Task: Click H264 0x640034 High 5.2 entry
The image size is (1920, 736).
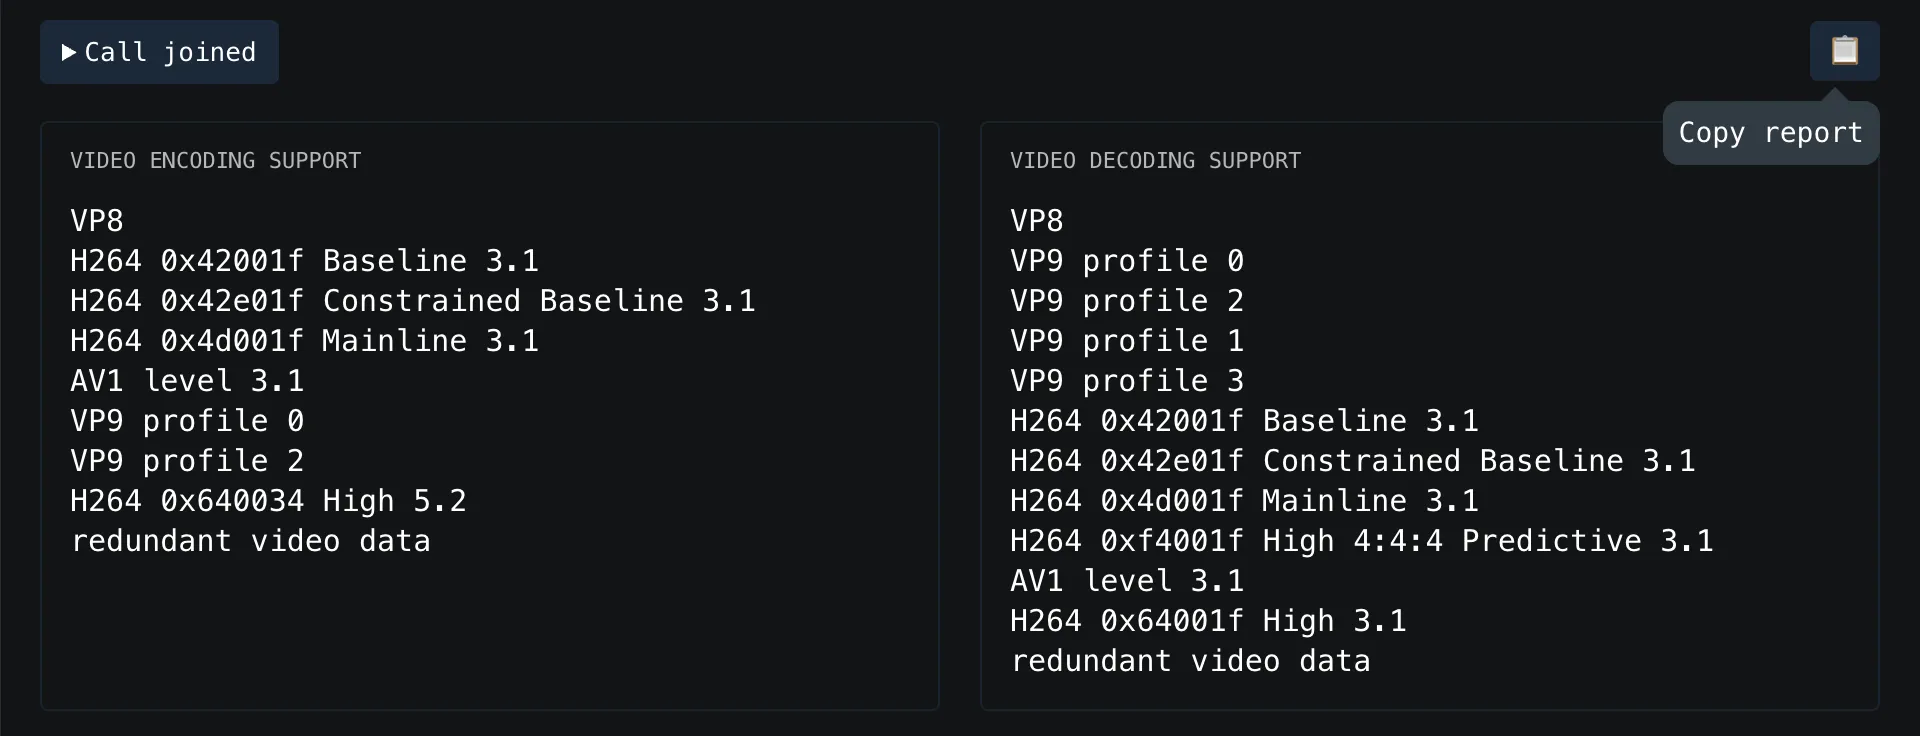Action: 268,501
